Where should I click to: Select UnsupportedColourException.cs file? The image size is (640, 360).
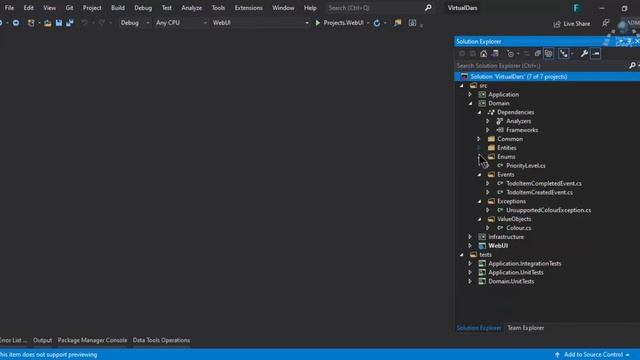pyautogui.click(x=548, y=210)
